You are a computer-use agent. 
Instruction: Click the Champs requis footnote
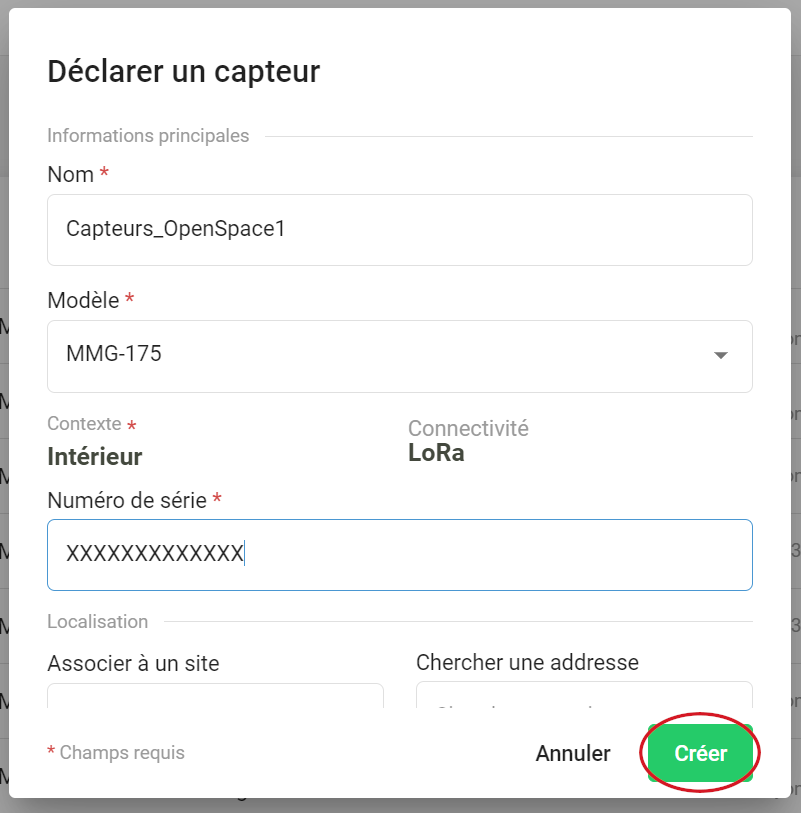[x=122, y=752]
